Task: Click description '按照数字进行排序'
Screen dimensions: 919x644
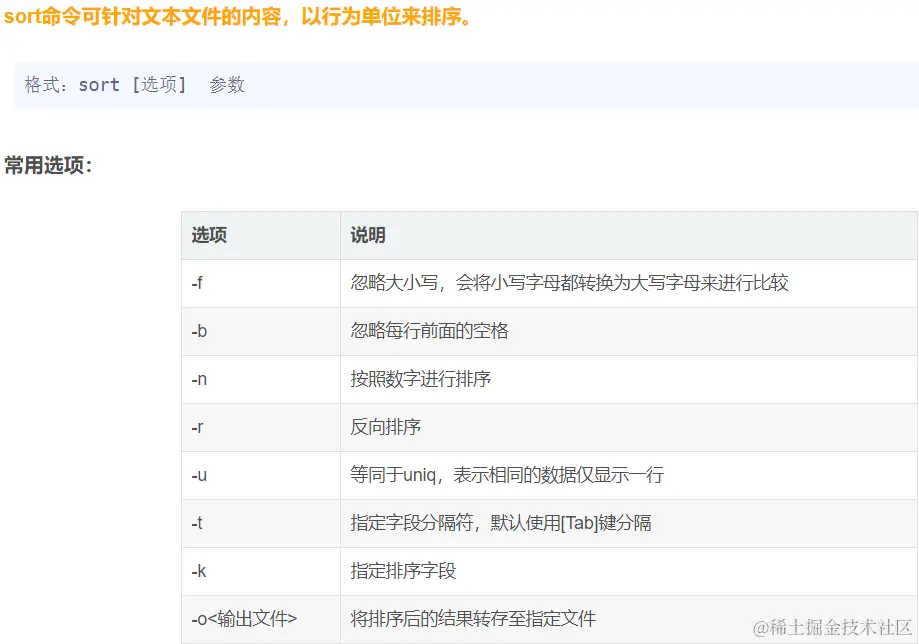Action: (x=420, y=379)
